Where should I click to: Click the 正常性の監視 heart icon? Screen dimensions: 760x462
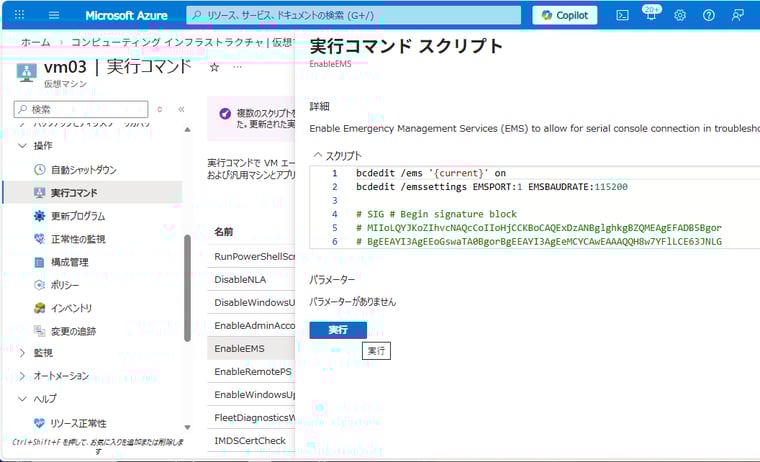point(40,239)
